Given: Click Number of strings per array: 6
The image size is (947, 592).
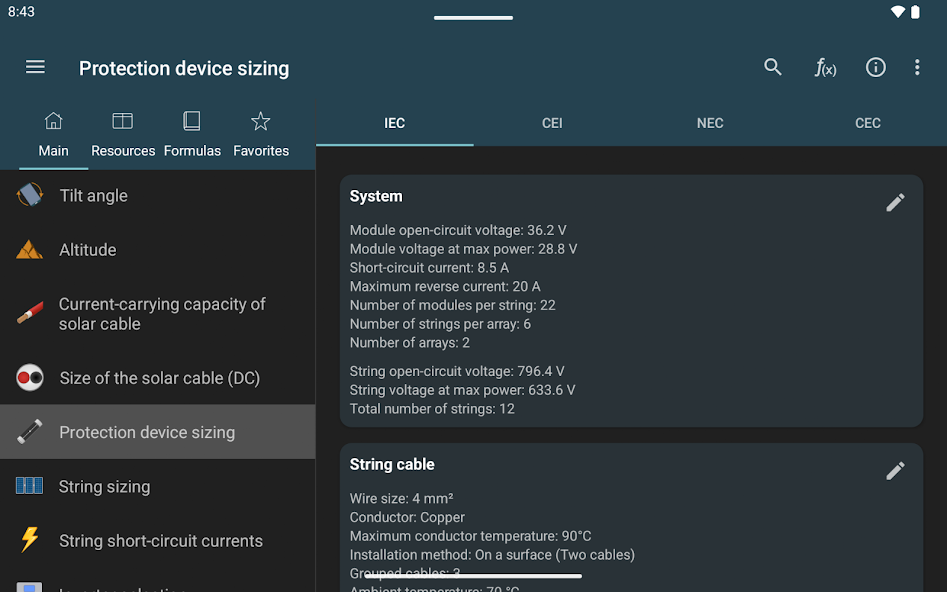Looking at the screenshot, I should pyautogui.click(x=440, y=324).
